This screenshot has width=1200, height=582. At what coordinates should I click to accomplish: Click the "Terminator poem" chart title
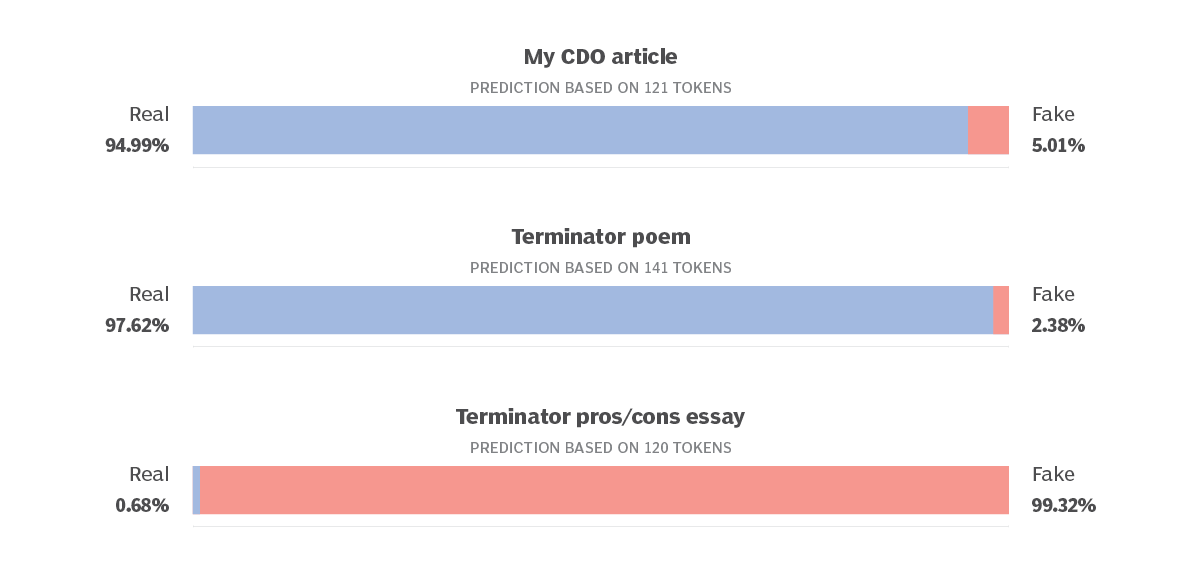(600, 237)
